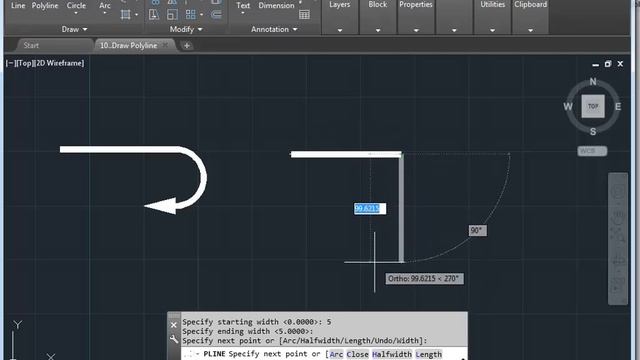Click the TOP face of the ViewCube
The image size is (640, 360).
click(593, 106)
